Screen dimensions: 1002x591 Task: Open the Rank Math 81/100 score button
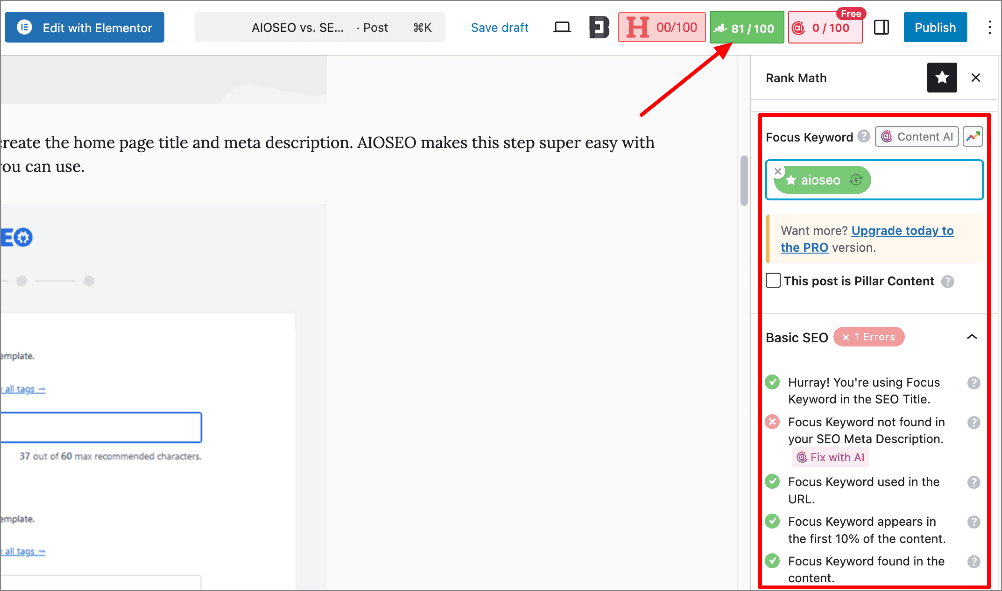pyautogui.click(x=746, y=27)
